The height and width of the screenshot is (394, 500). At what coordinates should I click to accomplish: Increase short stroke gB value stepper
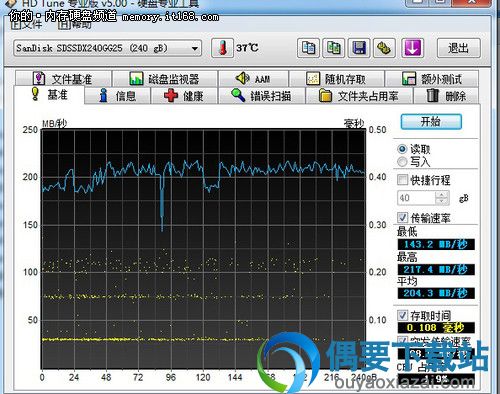442,194
